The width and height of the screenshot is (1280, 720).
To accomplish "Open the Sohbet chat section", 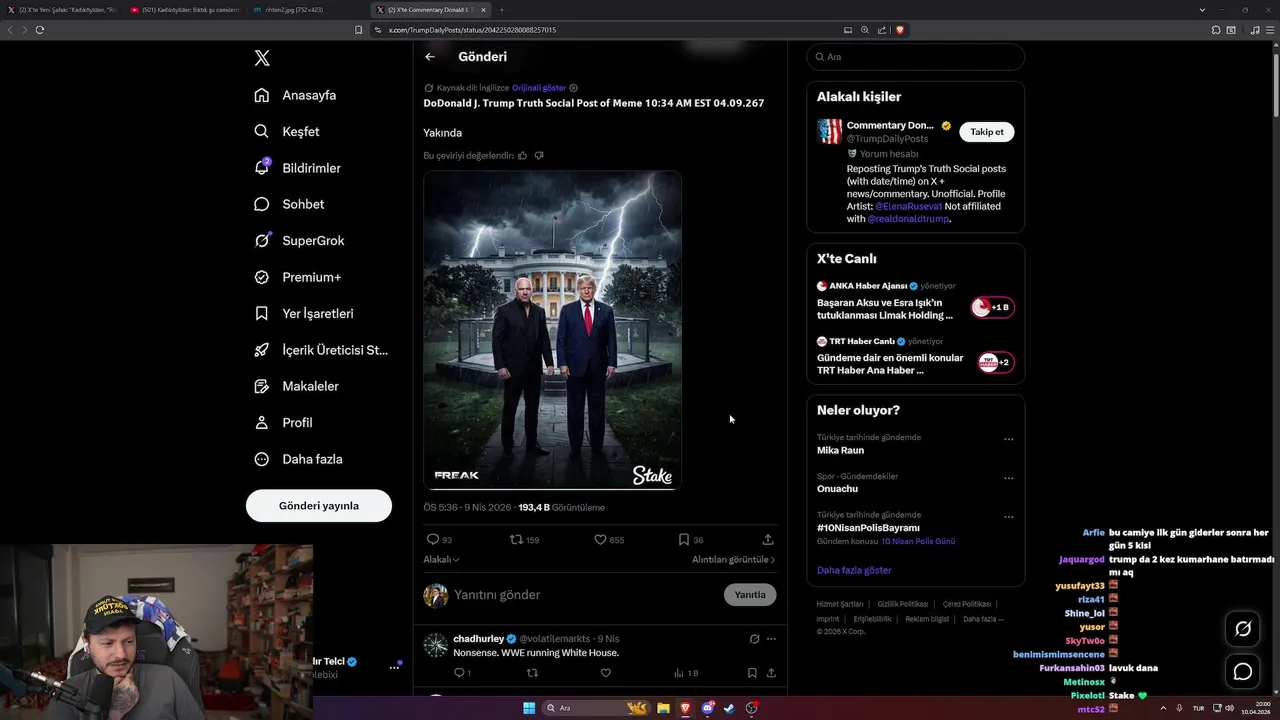I will (289, 204).
